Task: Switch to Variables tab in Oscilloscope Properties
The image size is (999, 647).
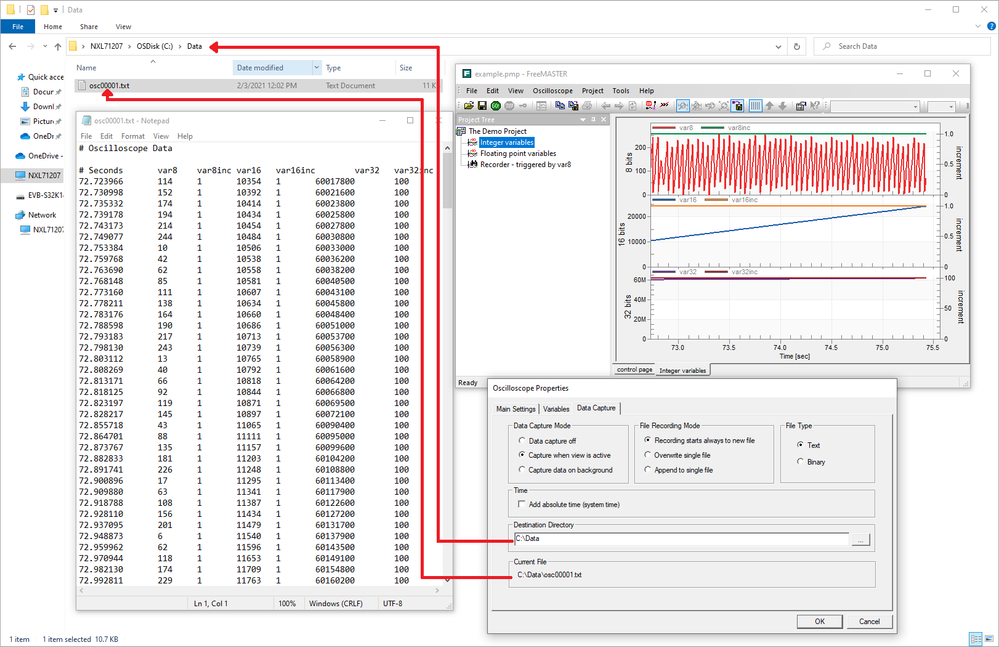Action: [556, 409]
